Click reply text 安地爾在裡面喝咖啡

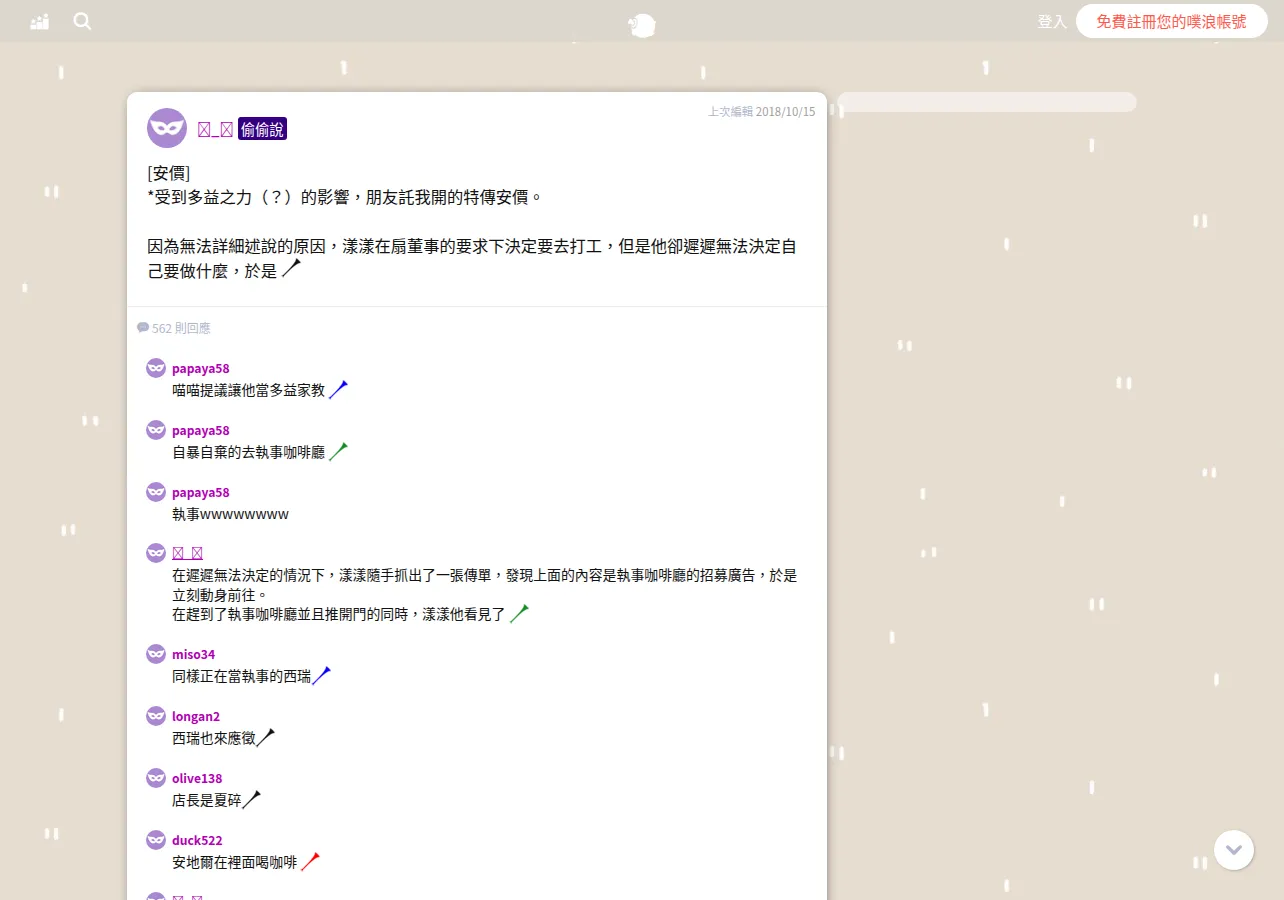(x=235, y=862)
